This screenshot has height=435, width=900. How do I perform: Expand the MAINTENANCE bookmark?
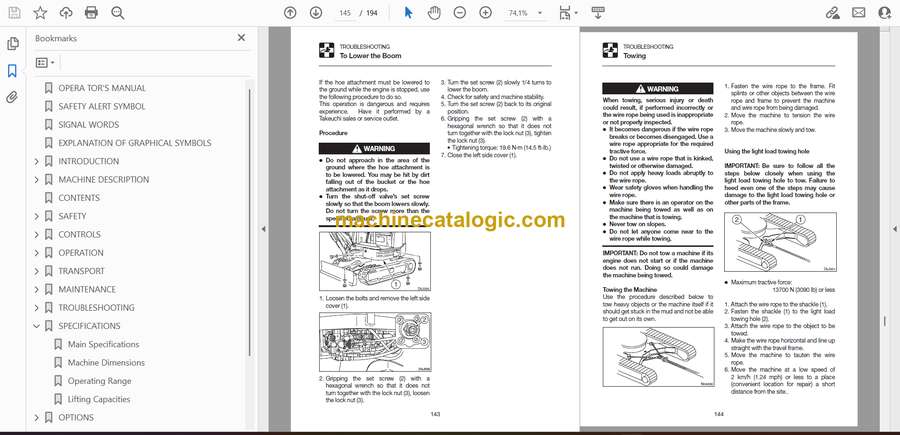click(x=37, y=290)
